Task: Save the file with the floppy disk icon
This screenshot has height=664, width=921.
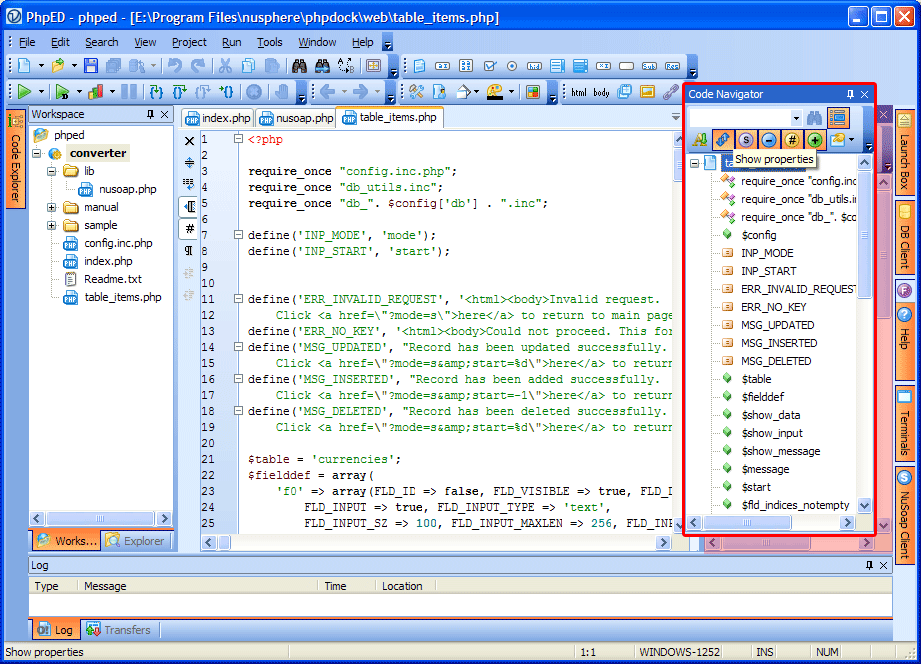Action: [x=90, y=66]
